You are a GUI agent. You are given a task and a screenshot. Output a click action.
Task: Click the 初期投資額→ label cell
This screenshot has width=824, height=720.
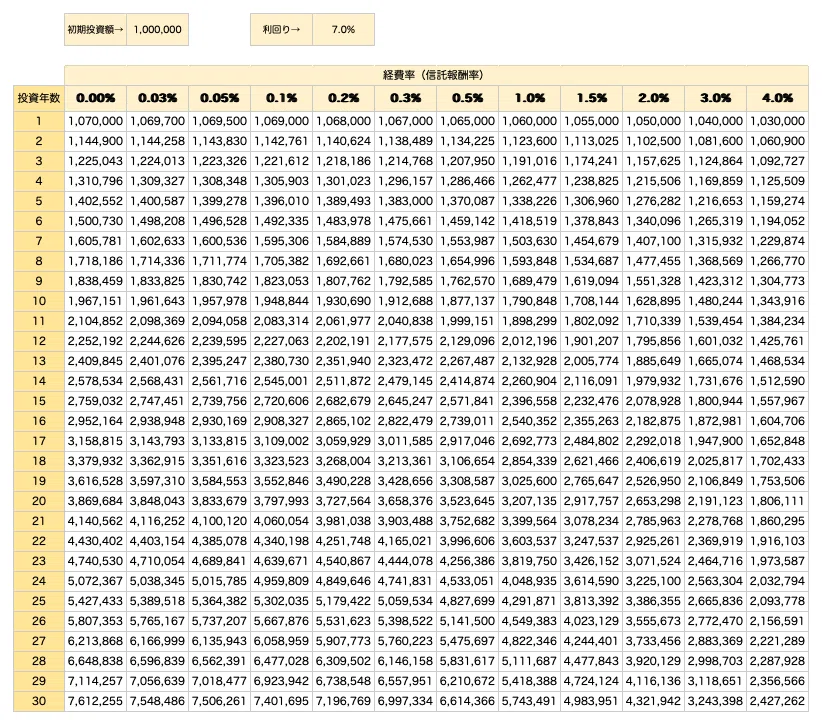click(x=95, y=29)
